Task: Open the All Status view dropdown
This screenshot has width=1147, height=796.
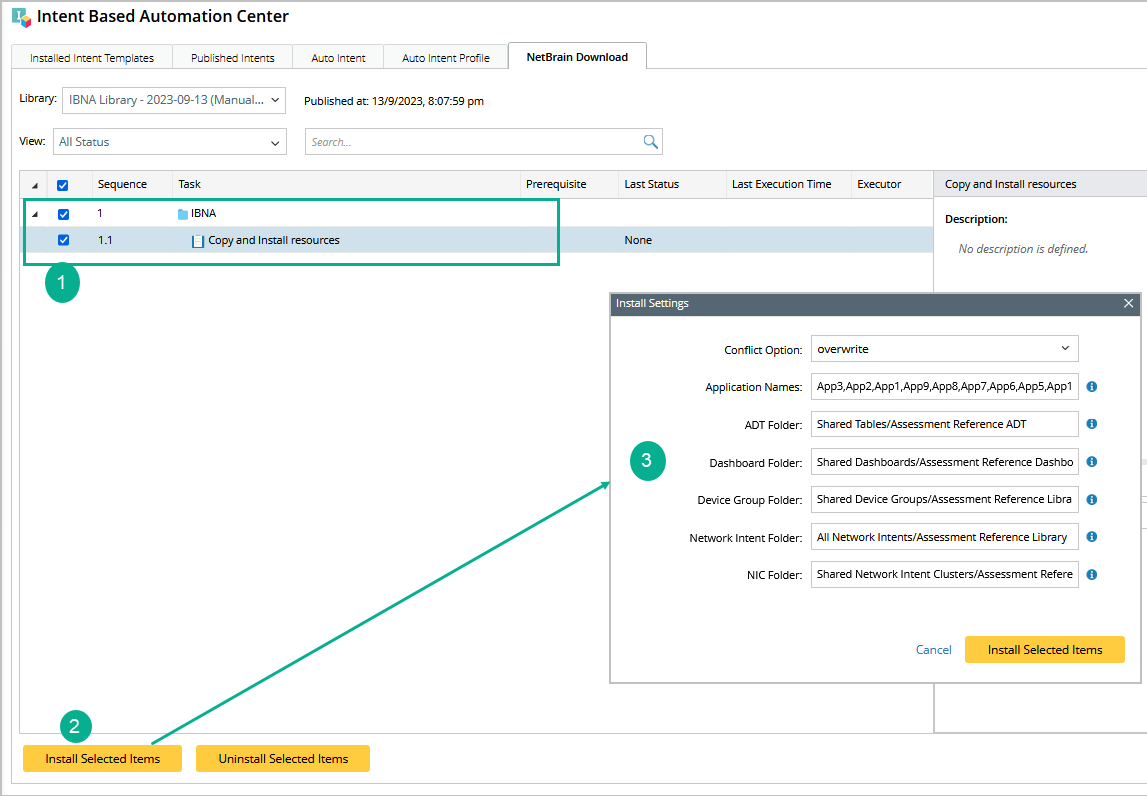Action: pyautogui.click(x=172, y=142)
